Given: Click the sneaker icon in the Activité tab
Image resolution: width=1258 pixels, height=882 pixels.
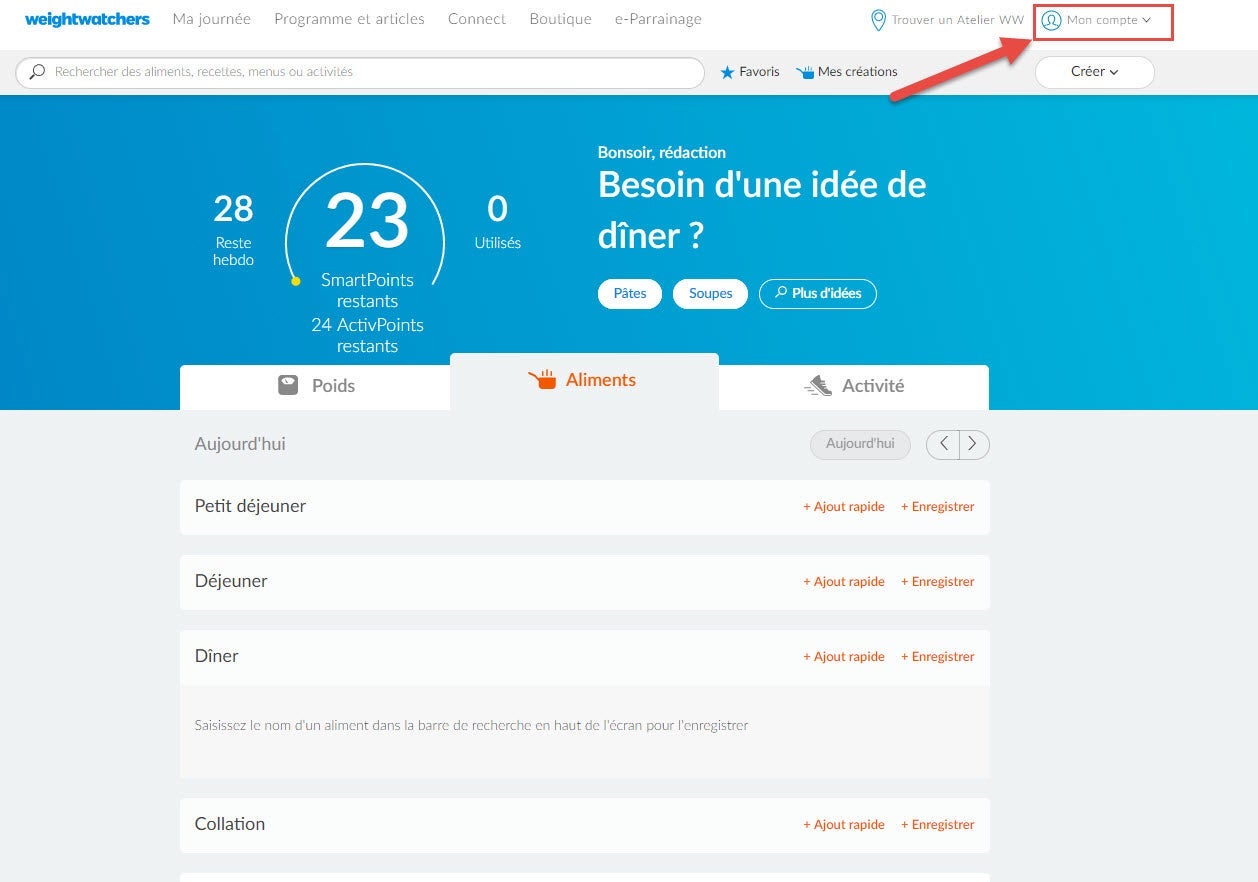Looking at the screenshot, I should point(818,386).
